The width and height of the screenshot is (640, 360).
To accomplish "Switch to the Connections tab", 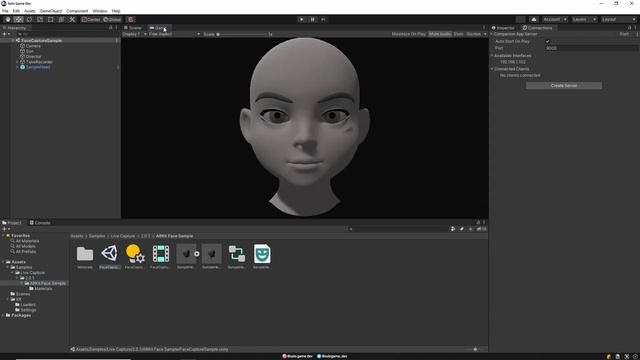I will coord(538,28).
